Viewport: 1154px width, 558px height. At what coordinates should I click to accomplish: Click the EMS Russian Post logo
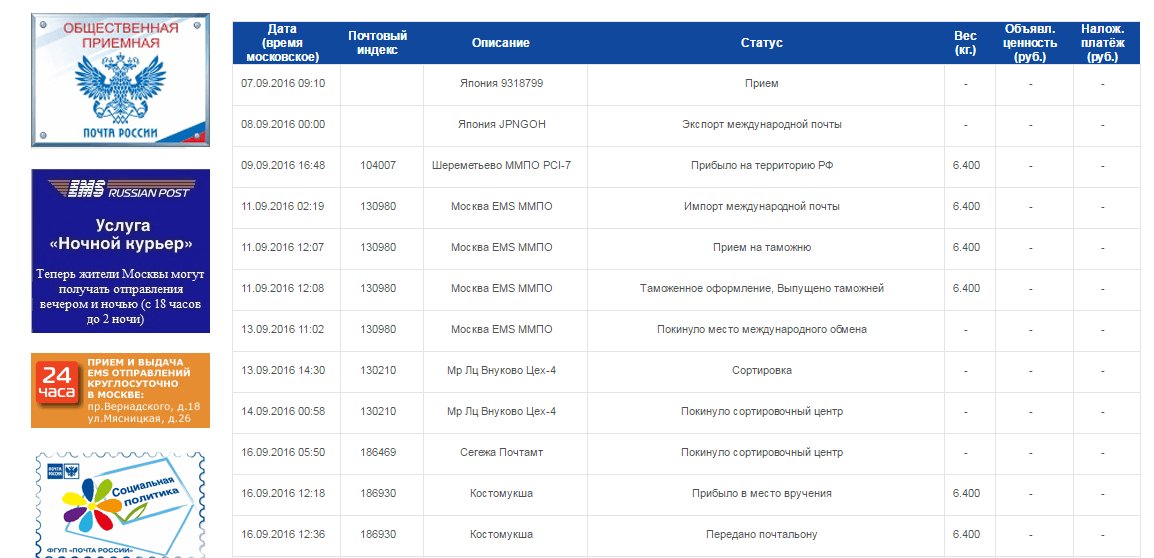tap(120, 189)
